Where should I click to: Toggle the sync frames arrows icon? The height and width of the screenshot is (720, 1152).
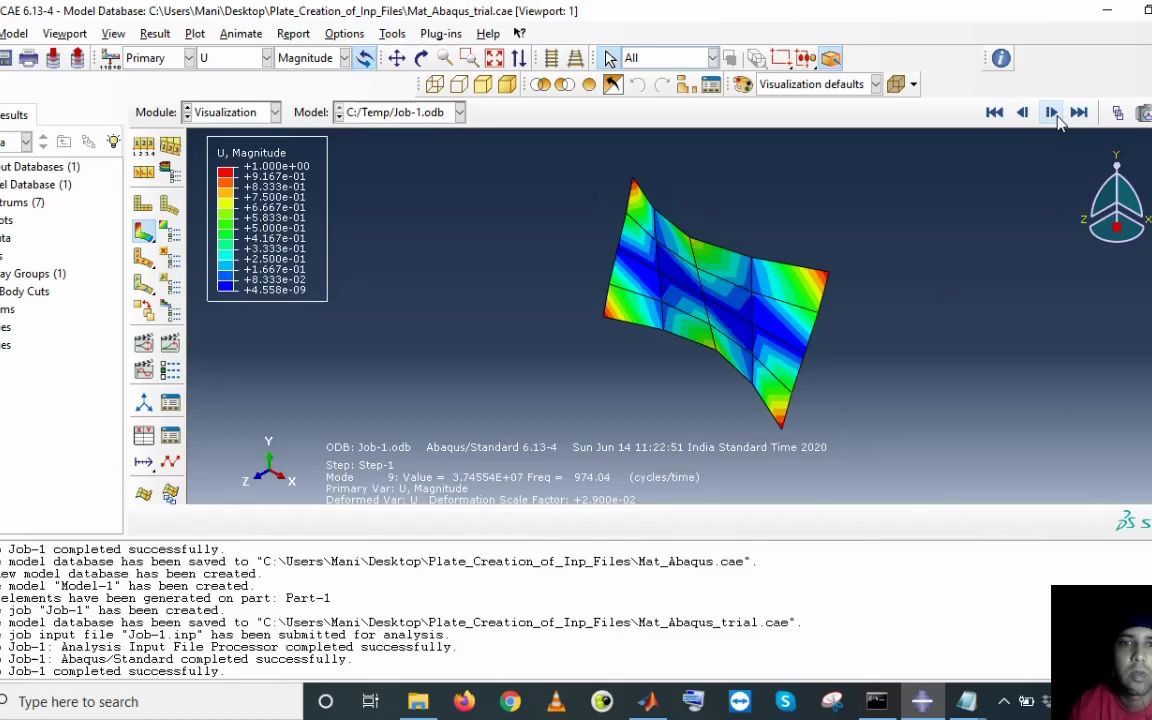click(x=519, y=57)
